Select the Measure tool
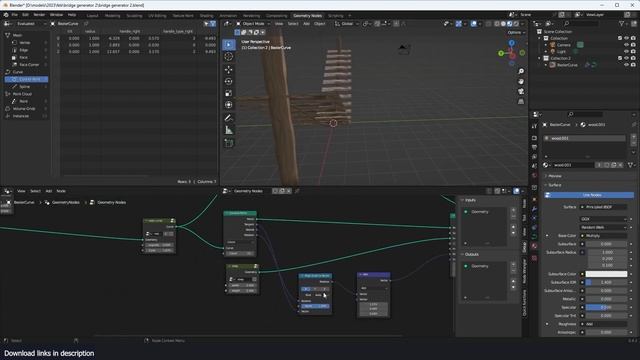Screen dimensions: 640x360 point(229,130)
